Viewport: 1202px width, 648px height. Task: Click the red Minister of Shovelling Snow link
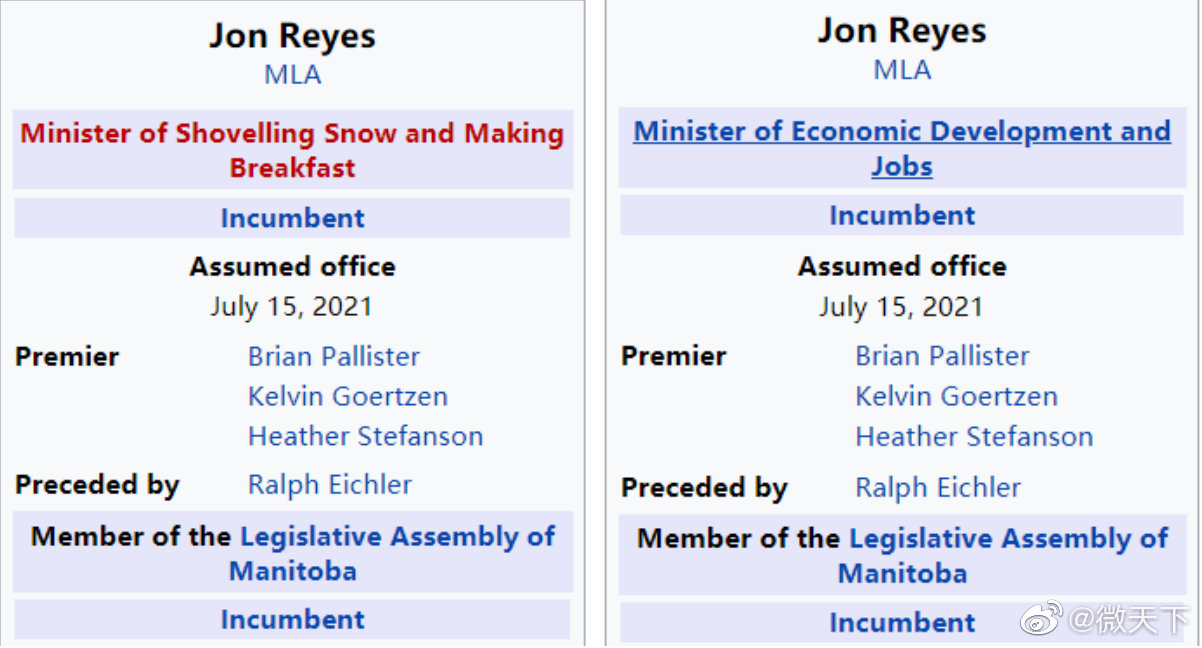pos(292,134)
